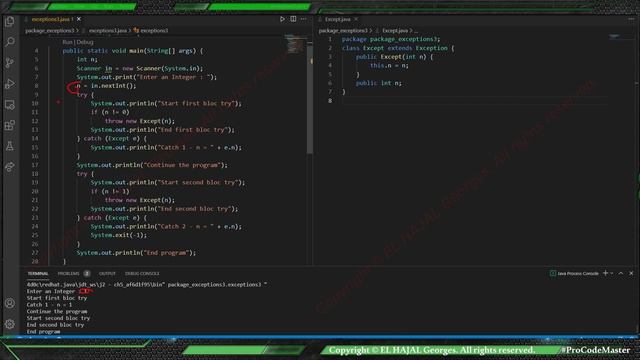Screen dimensions: 640x360
Task: Create a new terminal with plus icon
Action: point(605,273)
